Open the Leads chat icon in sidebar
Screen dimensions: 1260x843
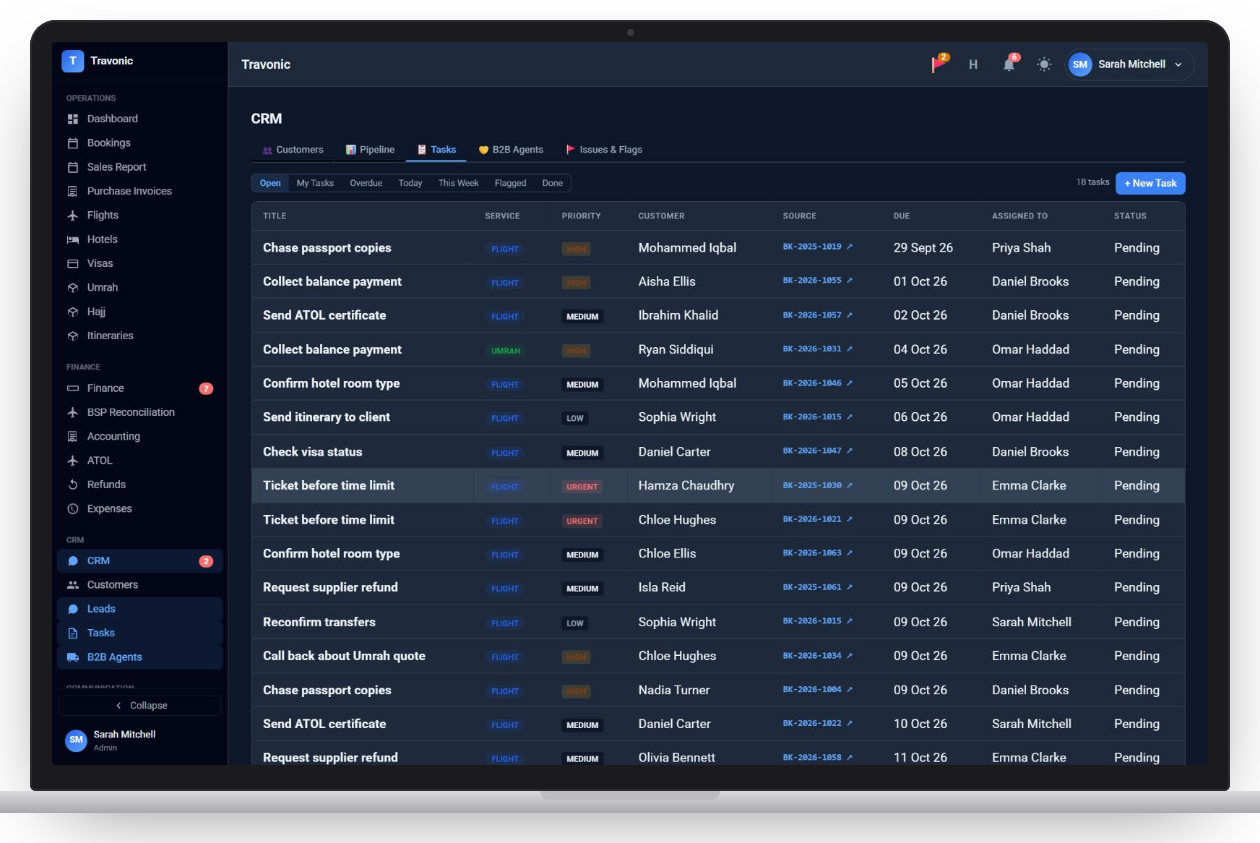pos(73,609)
